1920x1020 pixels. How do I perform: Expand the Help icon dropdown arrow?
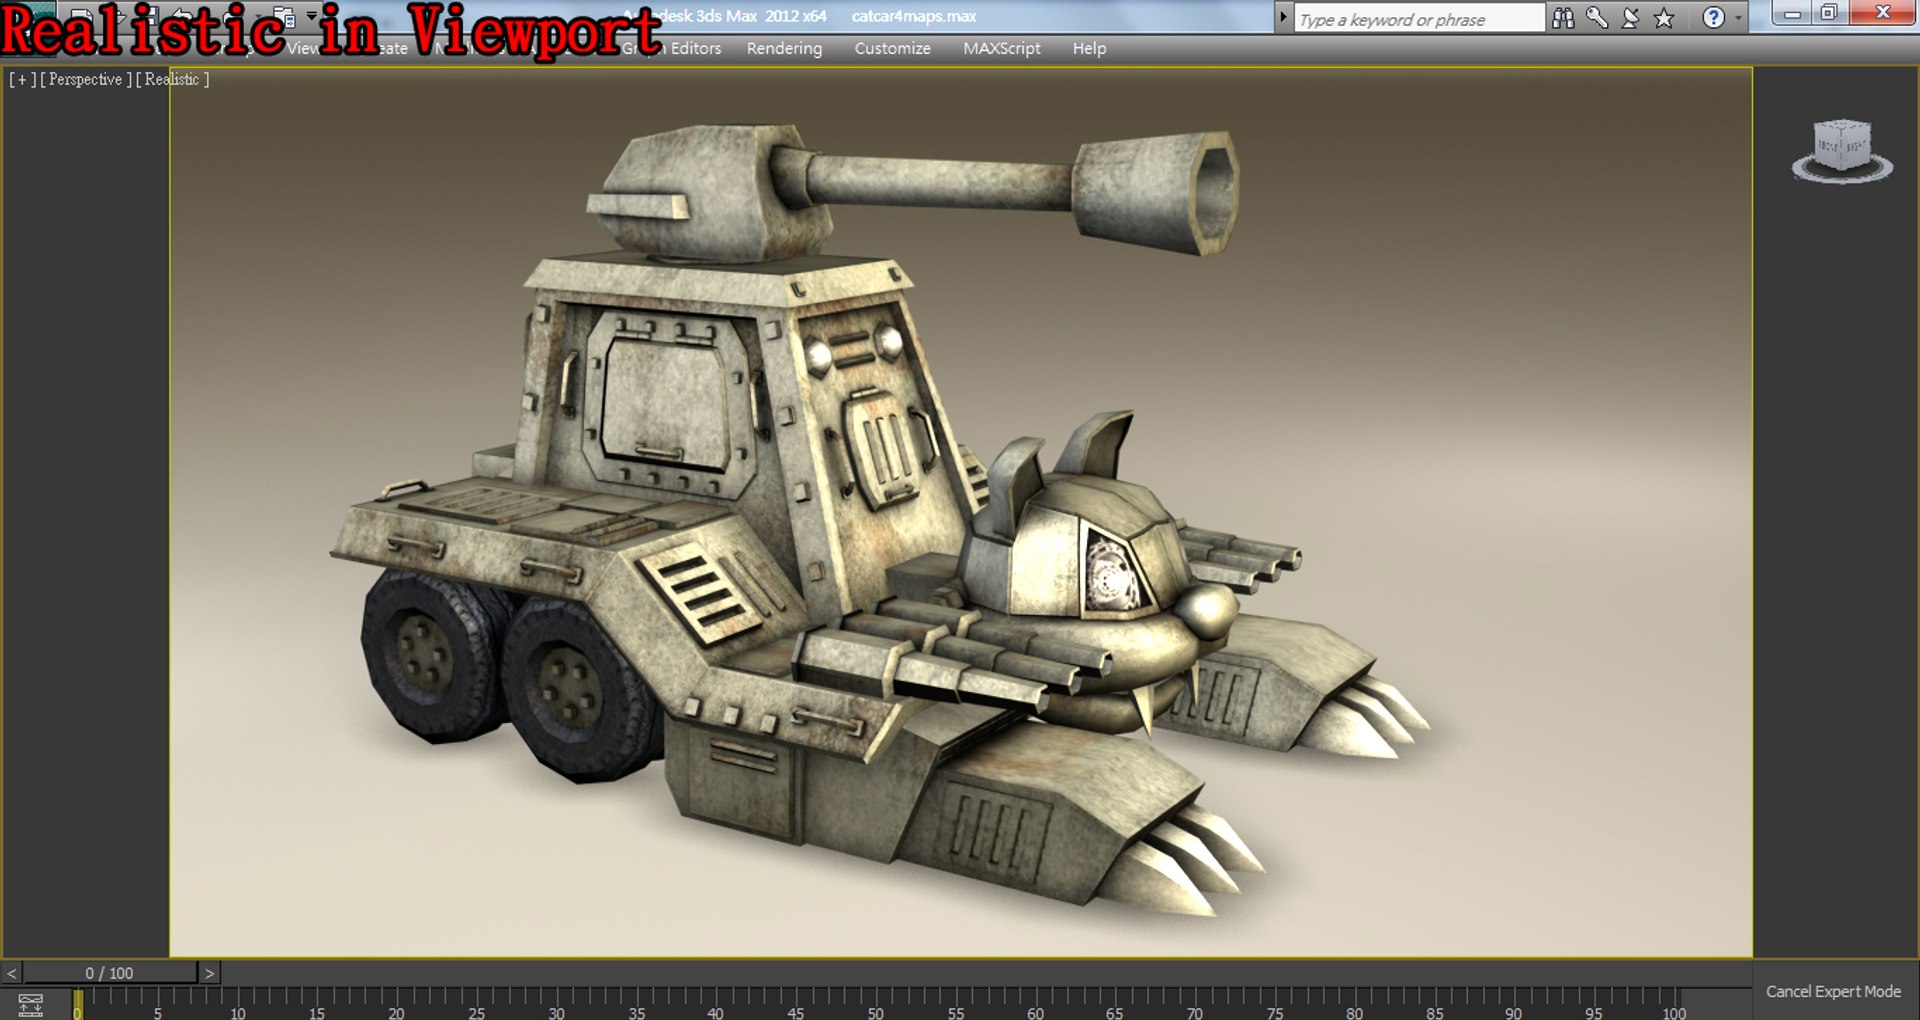tap(1738, 17)
